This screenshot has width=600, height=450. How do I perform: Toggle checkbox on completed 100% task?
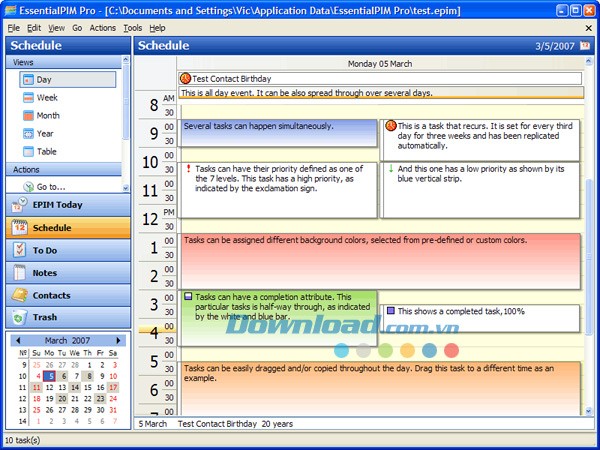pyautogui.click(x=390, y=311)
